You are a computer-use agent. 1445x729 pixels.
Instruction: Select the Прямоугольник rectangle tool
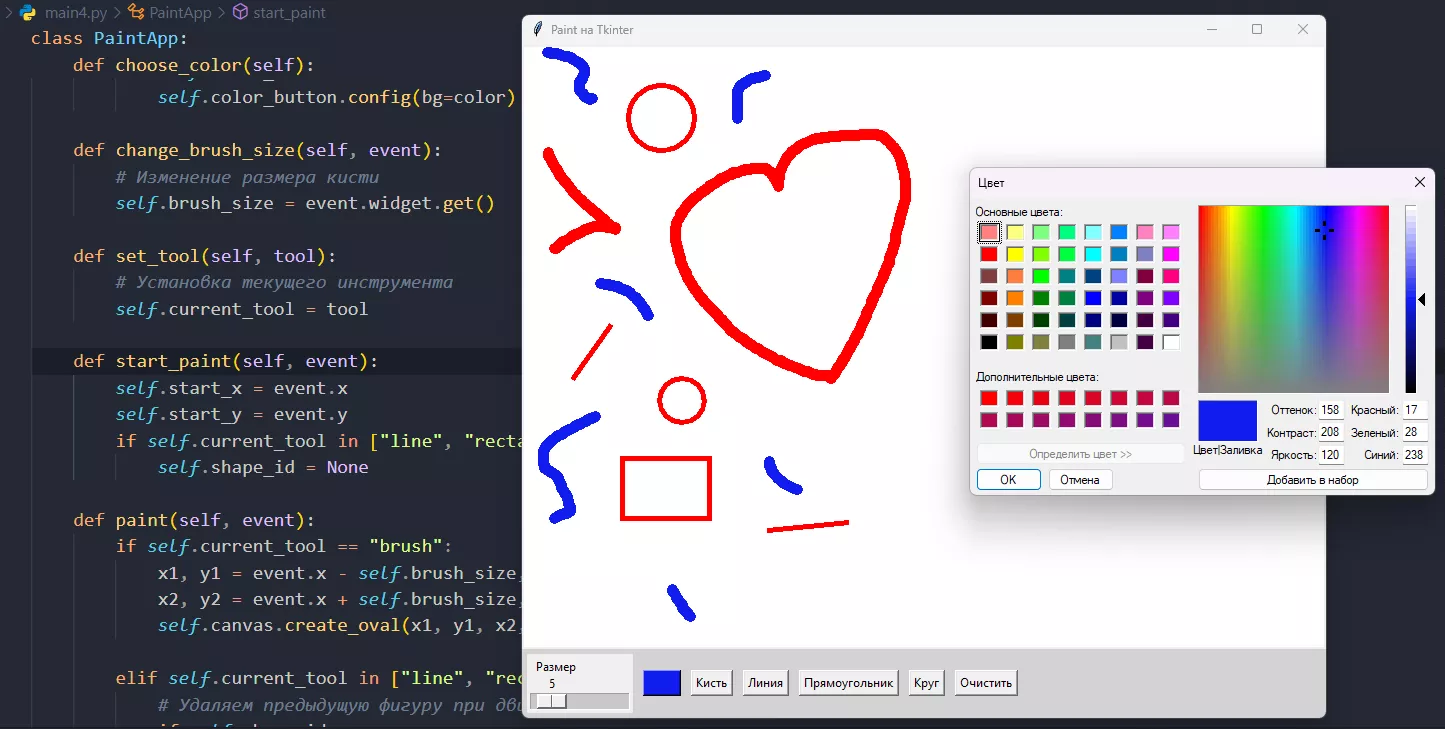click(848, 682)
